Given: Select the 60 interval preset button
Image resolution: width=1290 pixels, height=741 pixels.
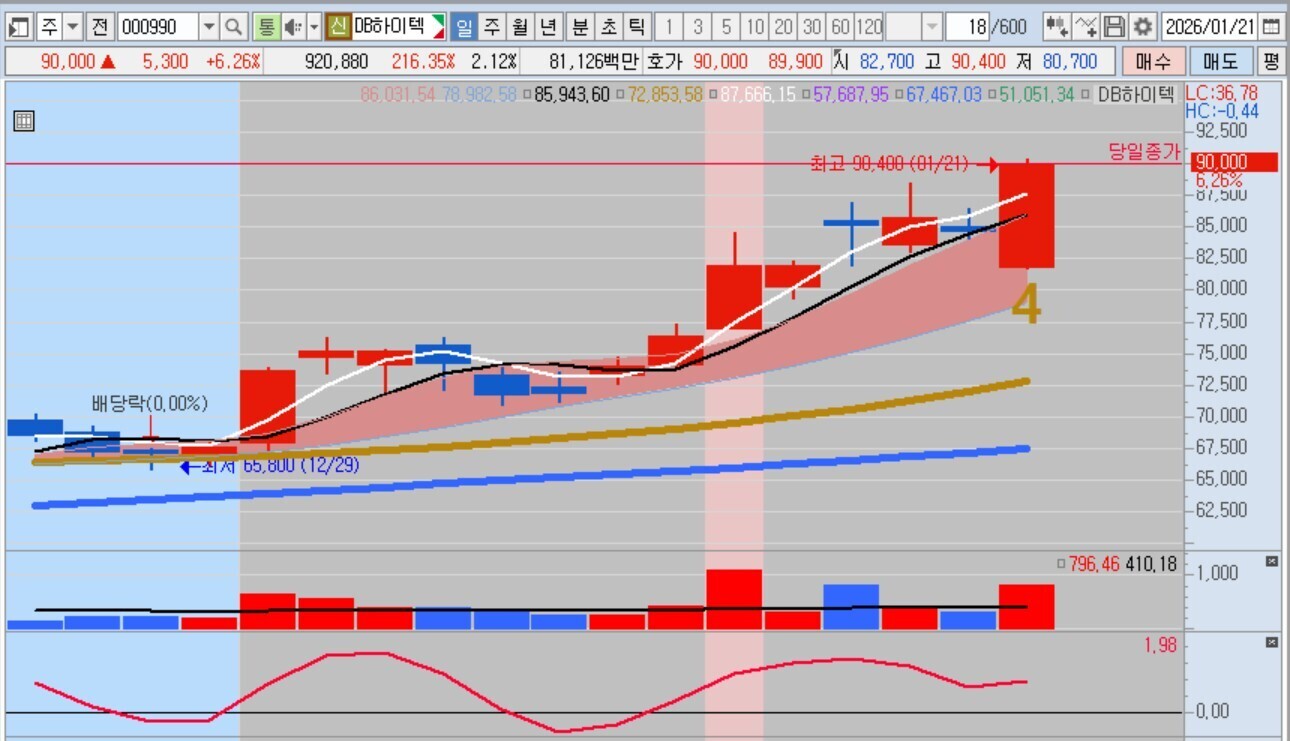Looking at the screenshot, I should (841, 26).
